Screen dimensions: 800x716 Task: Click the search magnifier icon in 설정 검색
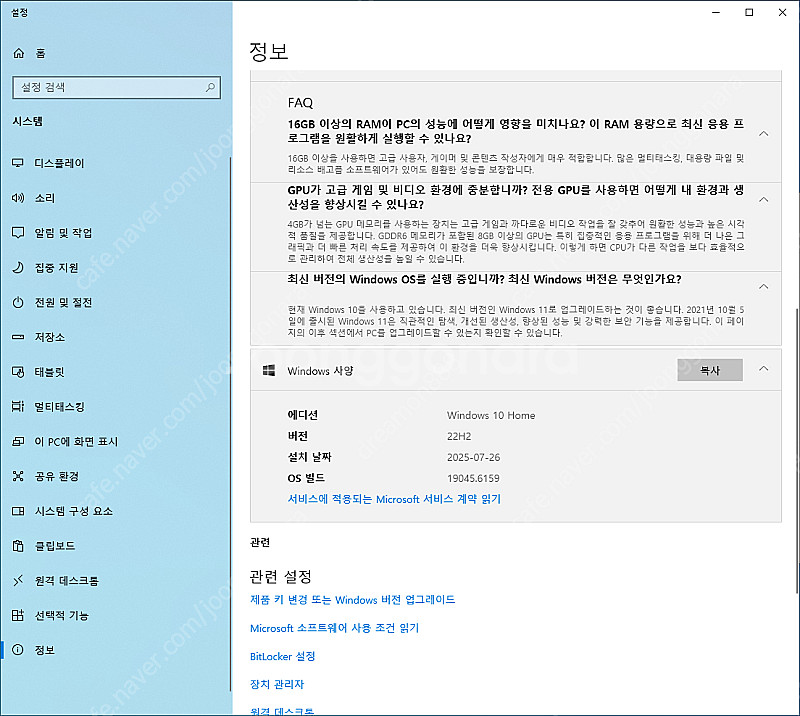click(x=210, y=87)
